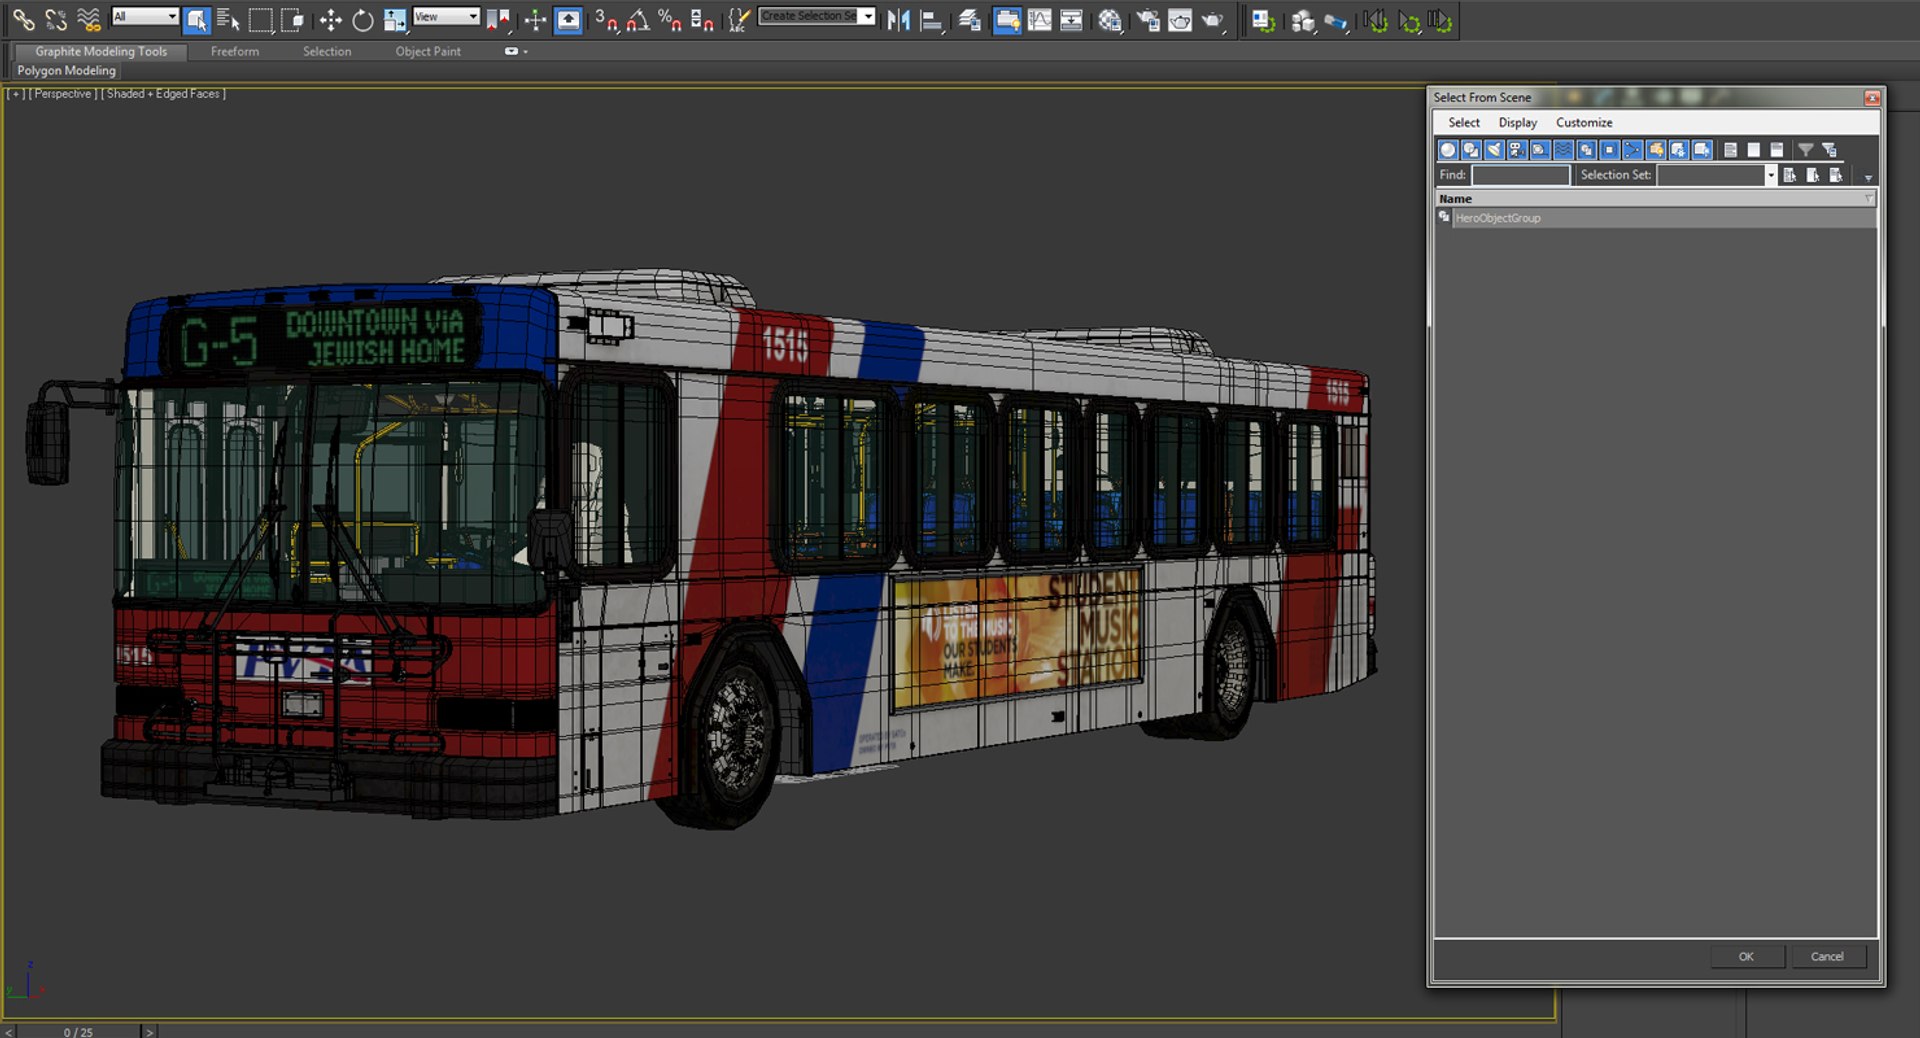Image resolution: width=1920 pixels, height=1038 pixels.
Task: Activate the Select and Move tool
Action: pos(330,19)
